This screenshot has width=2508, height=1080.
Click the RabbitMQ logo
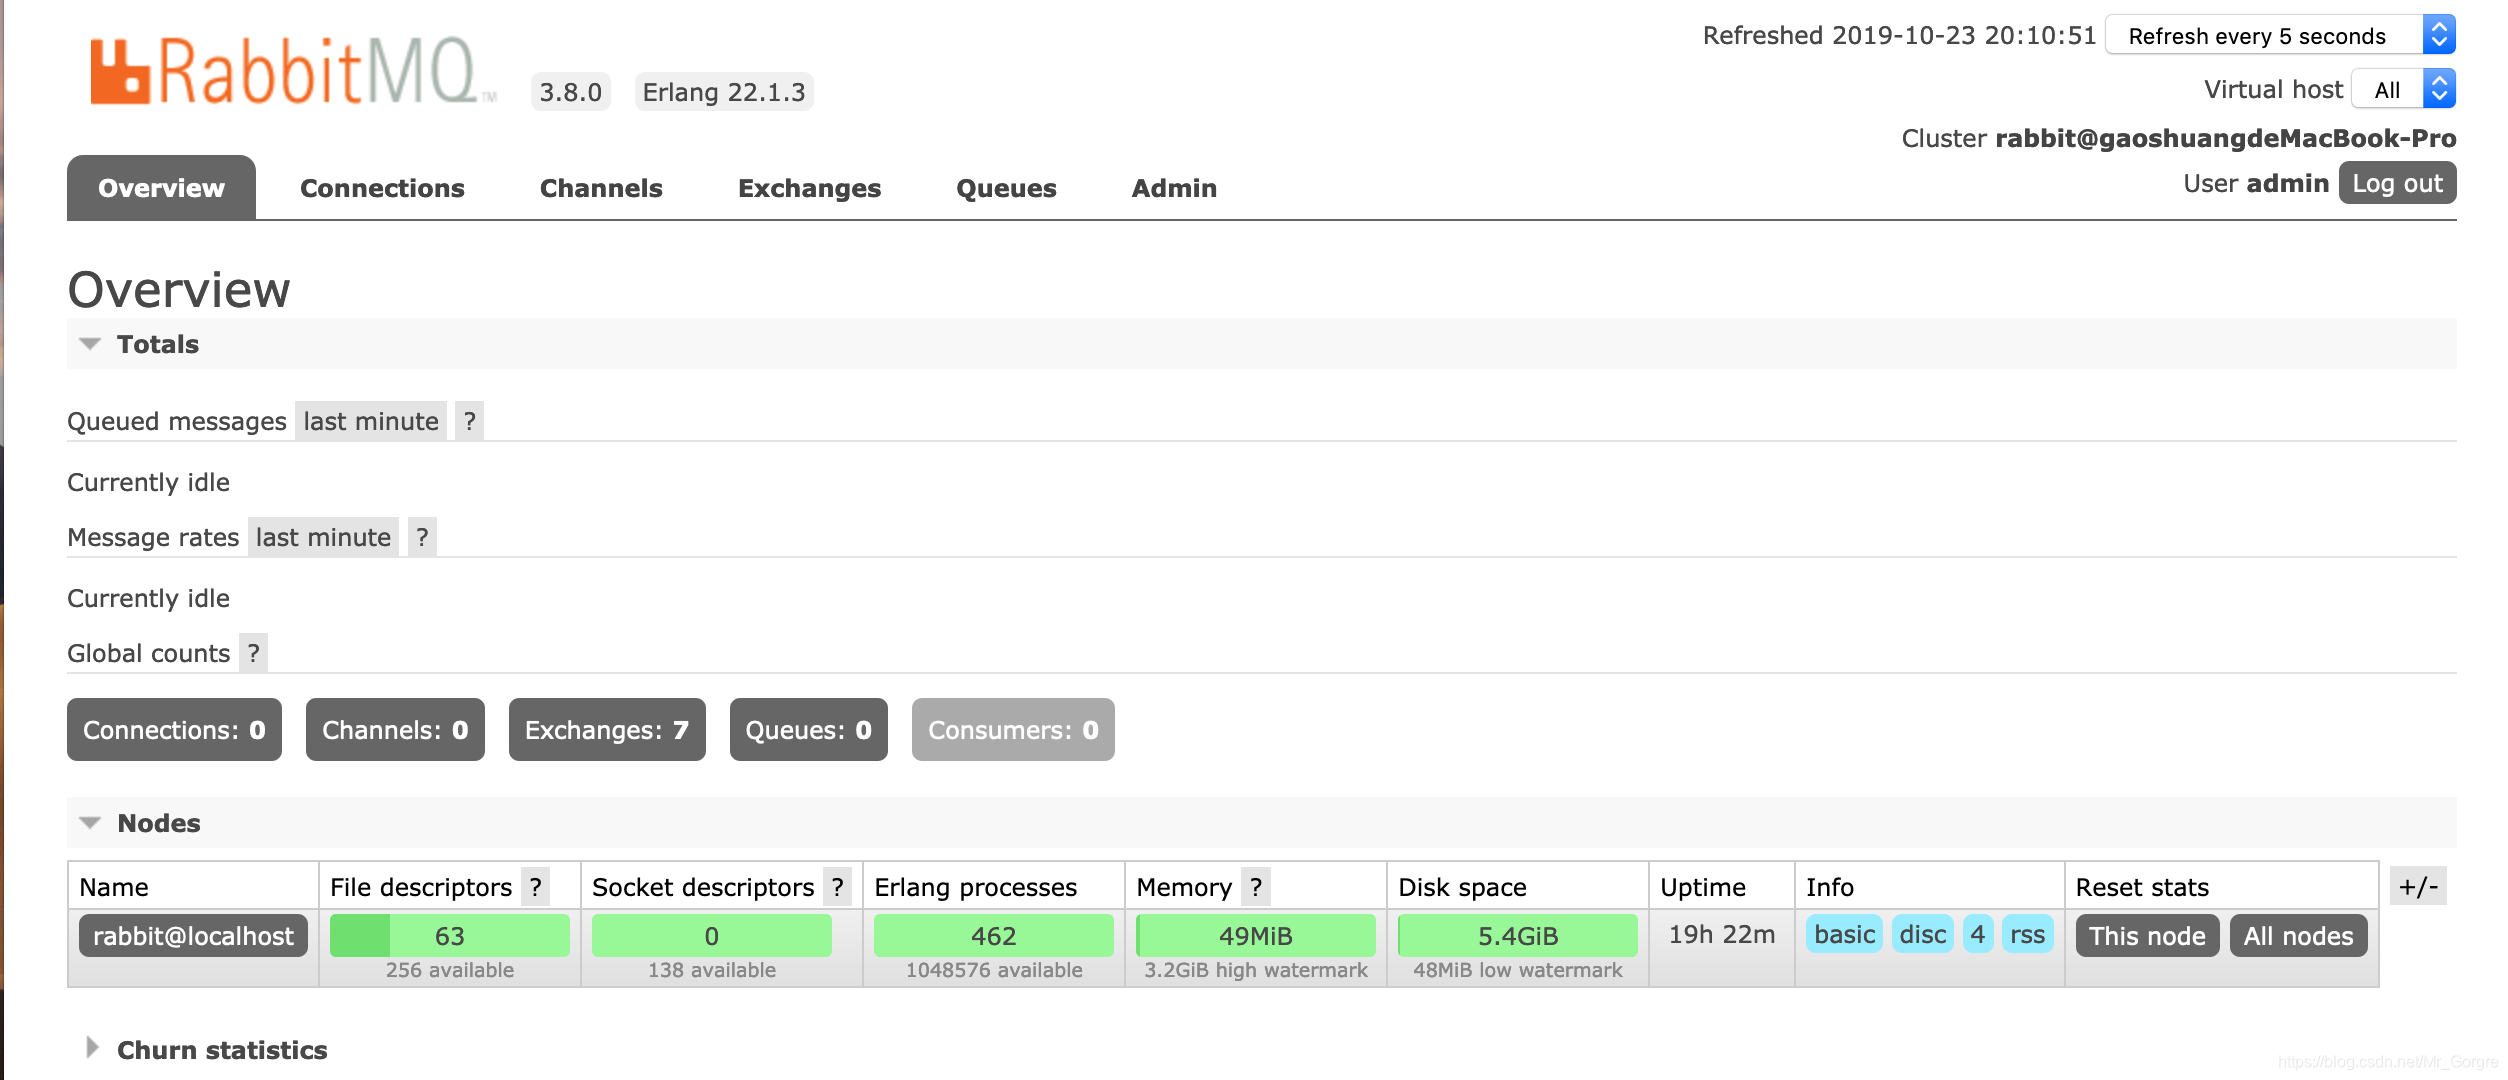pyautogui.click(x=290, y=72)
